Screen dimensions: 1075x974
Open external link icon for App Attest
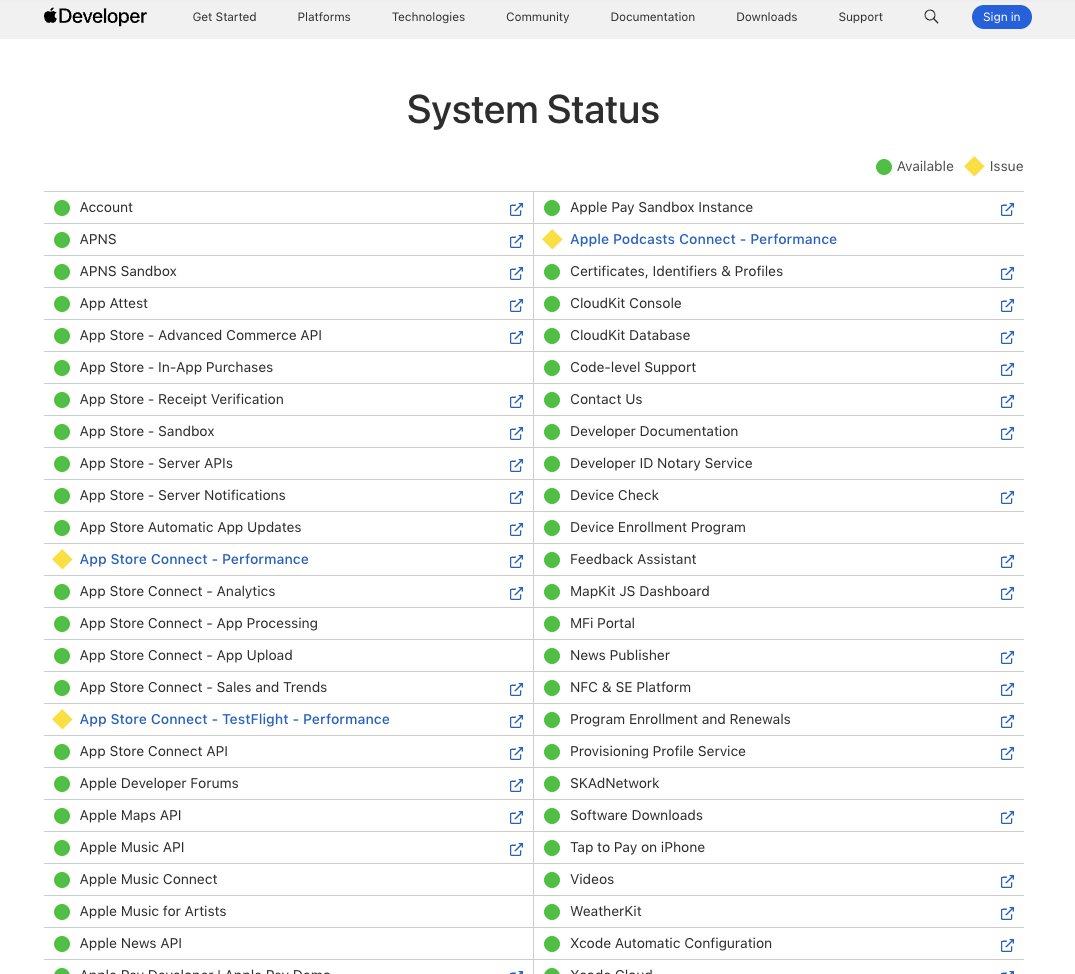click(516, 305)
